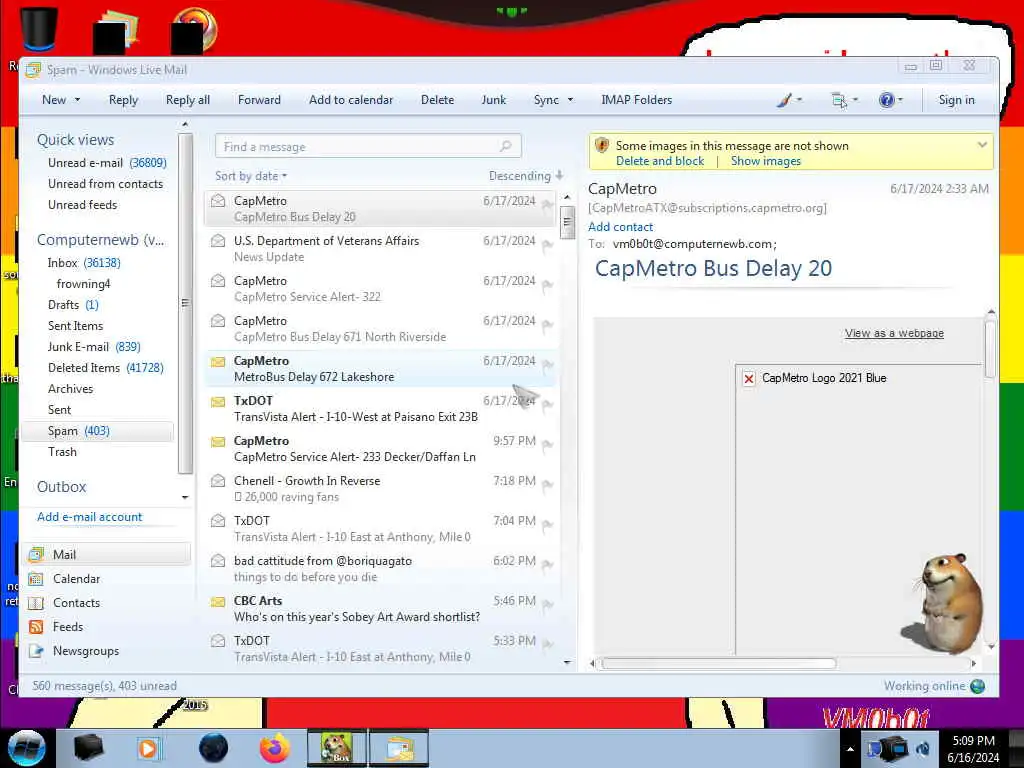Click the Contacts icon in the navigation pane
1024x768 pixels.
[x=36, y=603]
